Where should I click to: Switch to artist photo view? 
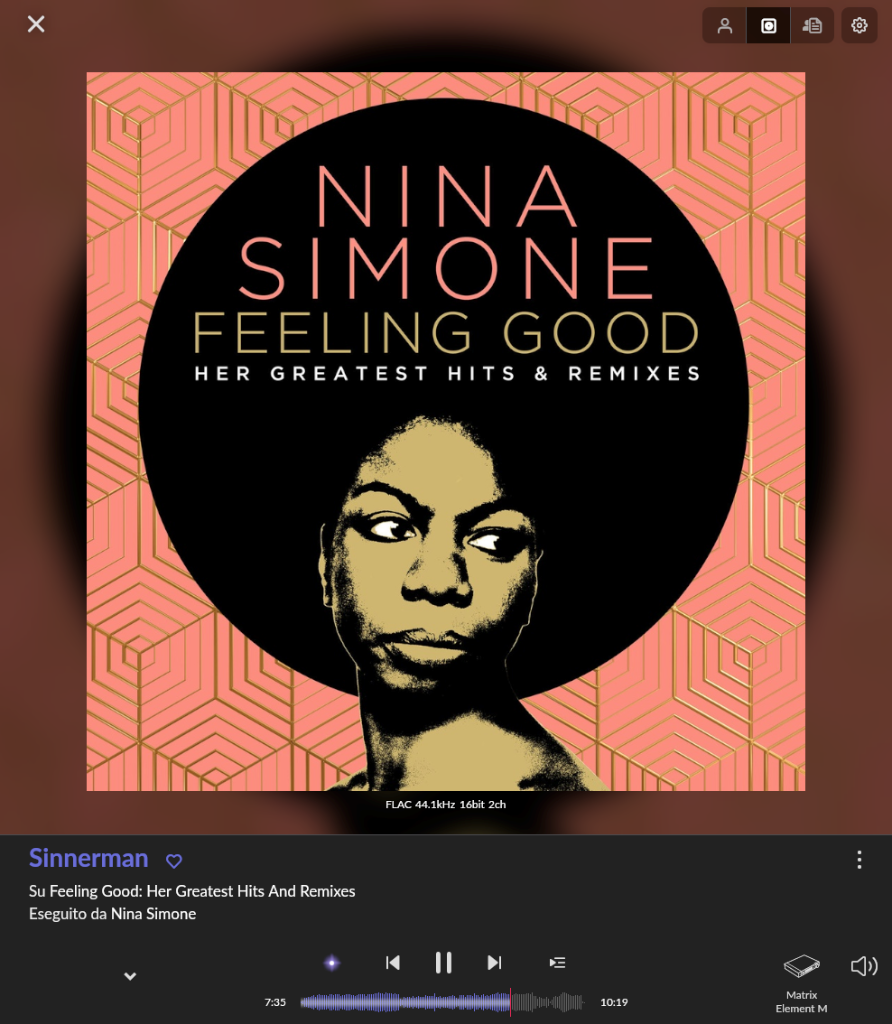click(x=724, y=25)
